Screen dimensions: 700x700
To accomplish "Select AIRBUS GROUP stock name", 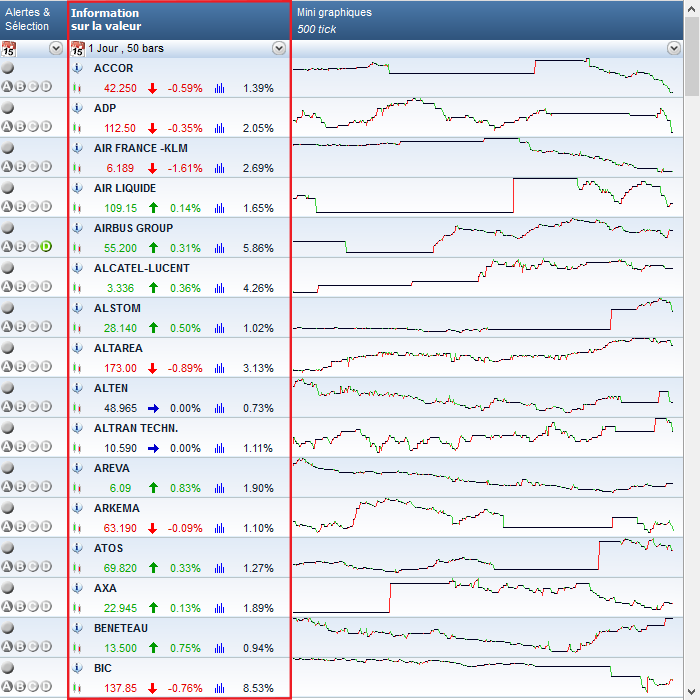I will tap(133, 228).
